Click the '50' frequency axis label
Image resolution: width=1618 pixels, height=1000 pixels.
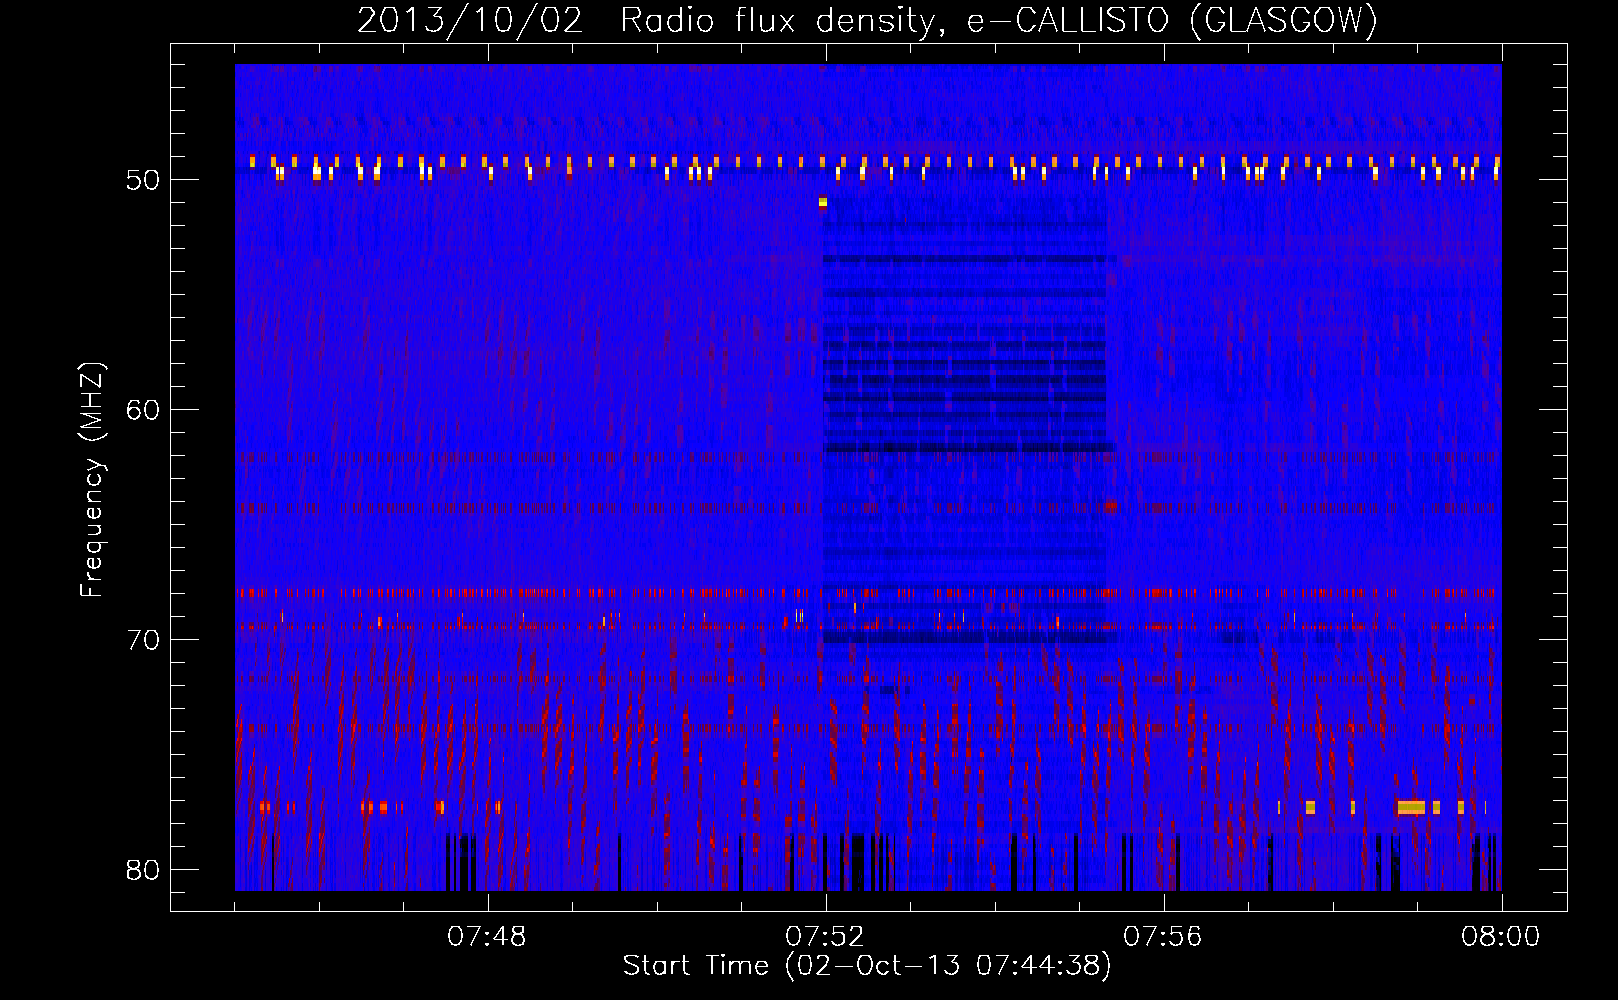(143, 180)
